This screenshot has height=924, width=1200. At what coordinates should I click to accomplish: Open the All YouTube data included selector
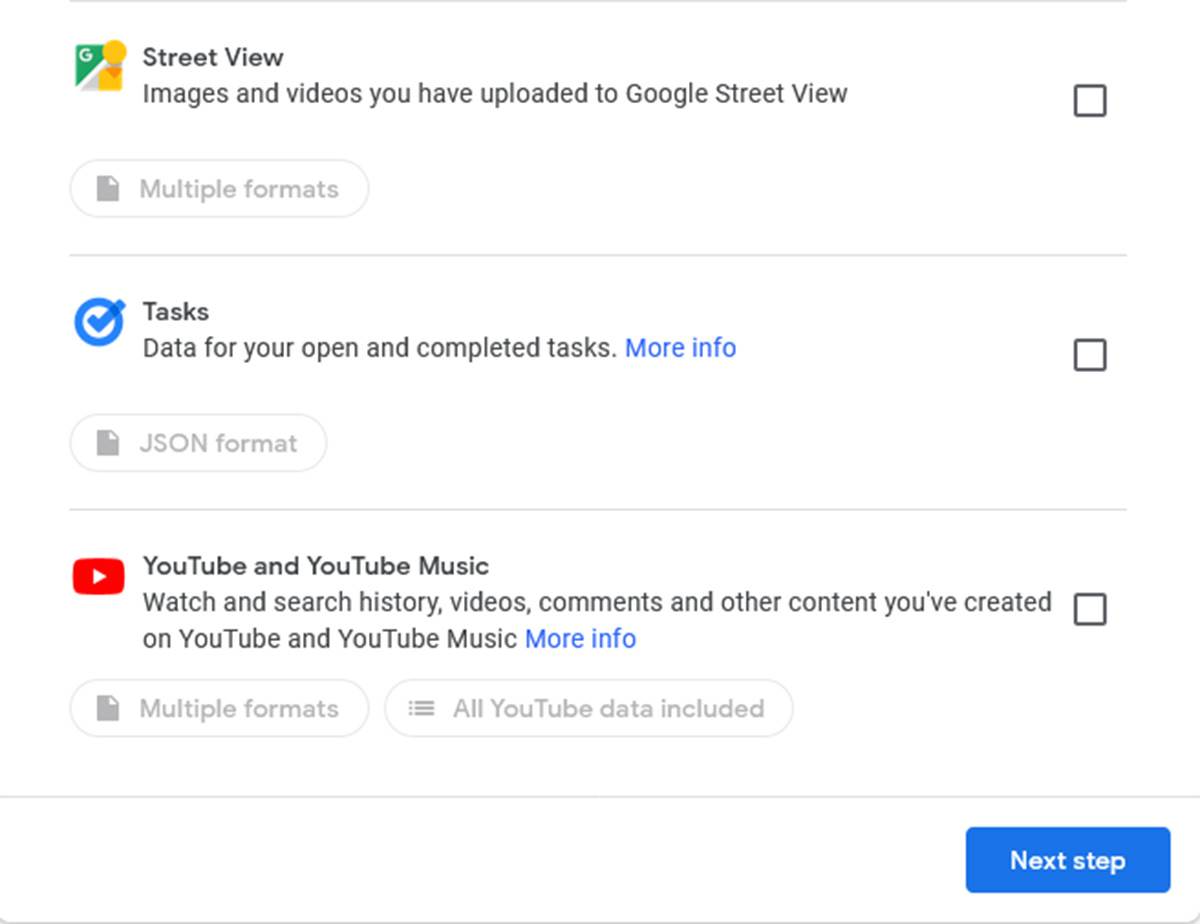588,708
